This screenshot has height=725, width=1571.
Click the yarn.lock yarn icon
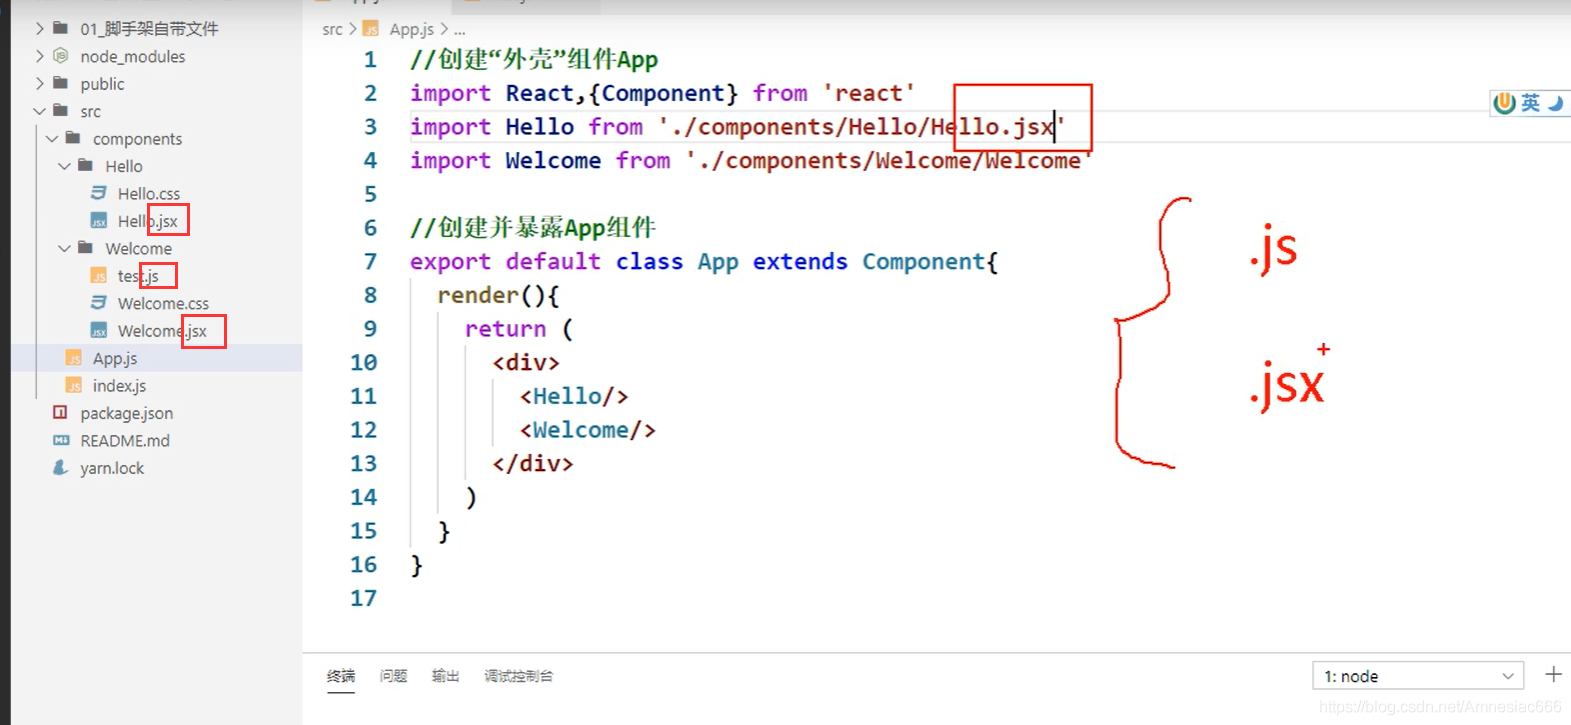tap(61, 468)
